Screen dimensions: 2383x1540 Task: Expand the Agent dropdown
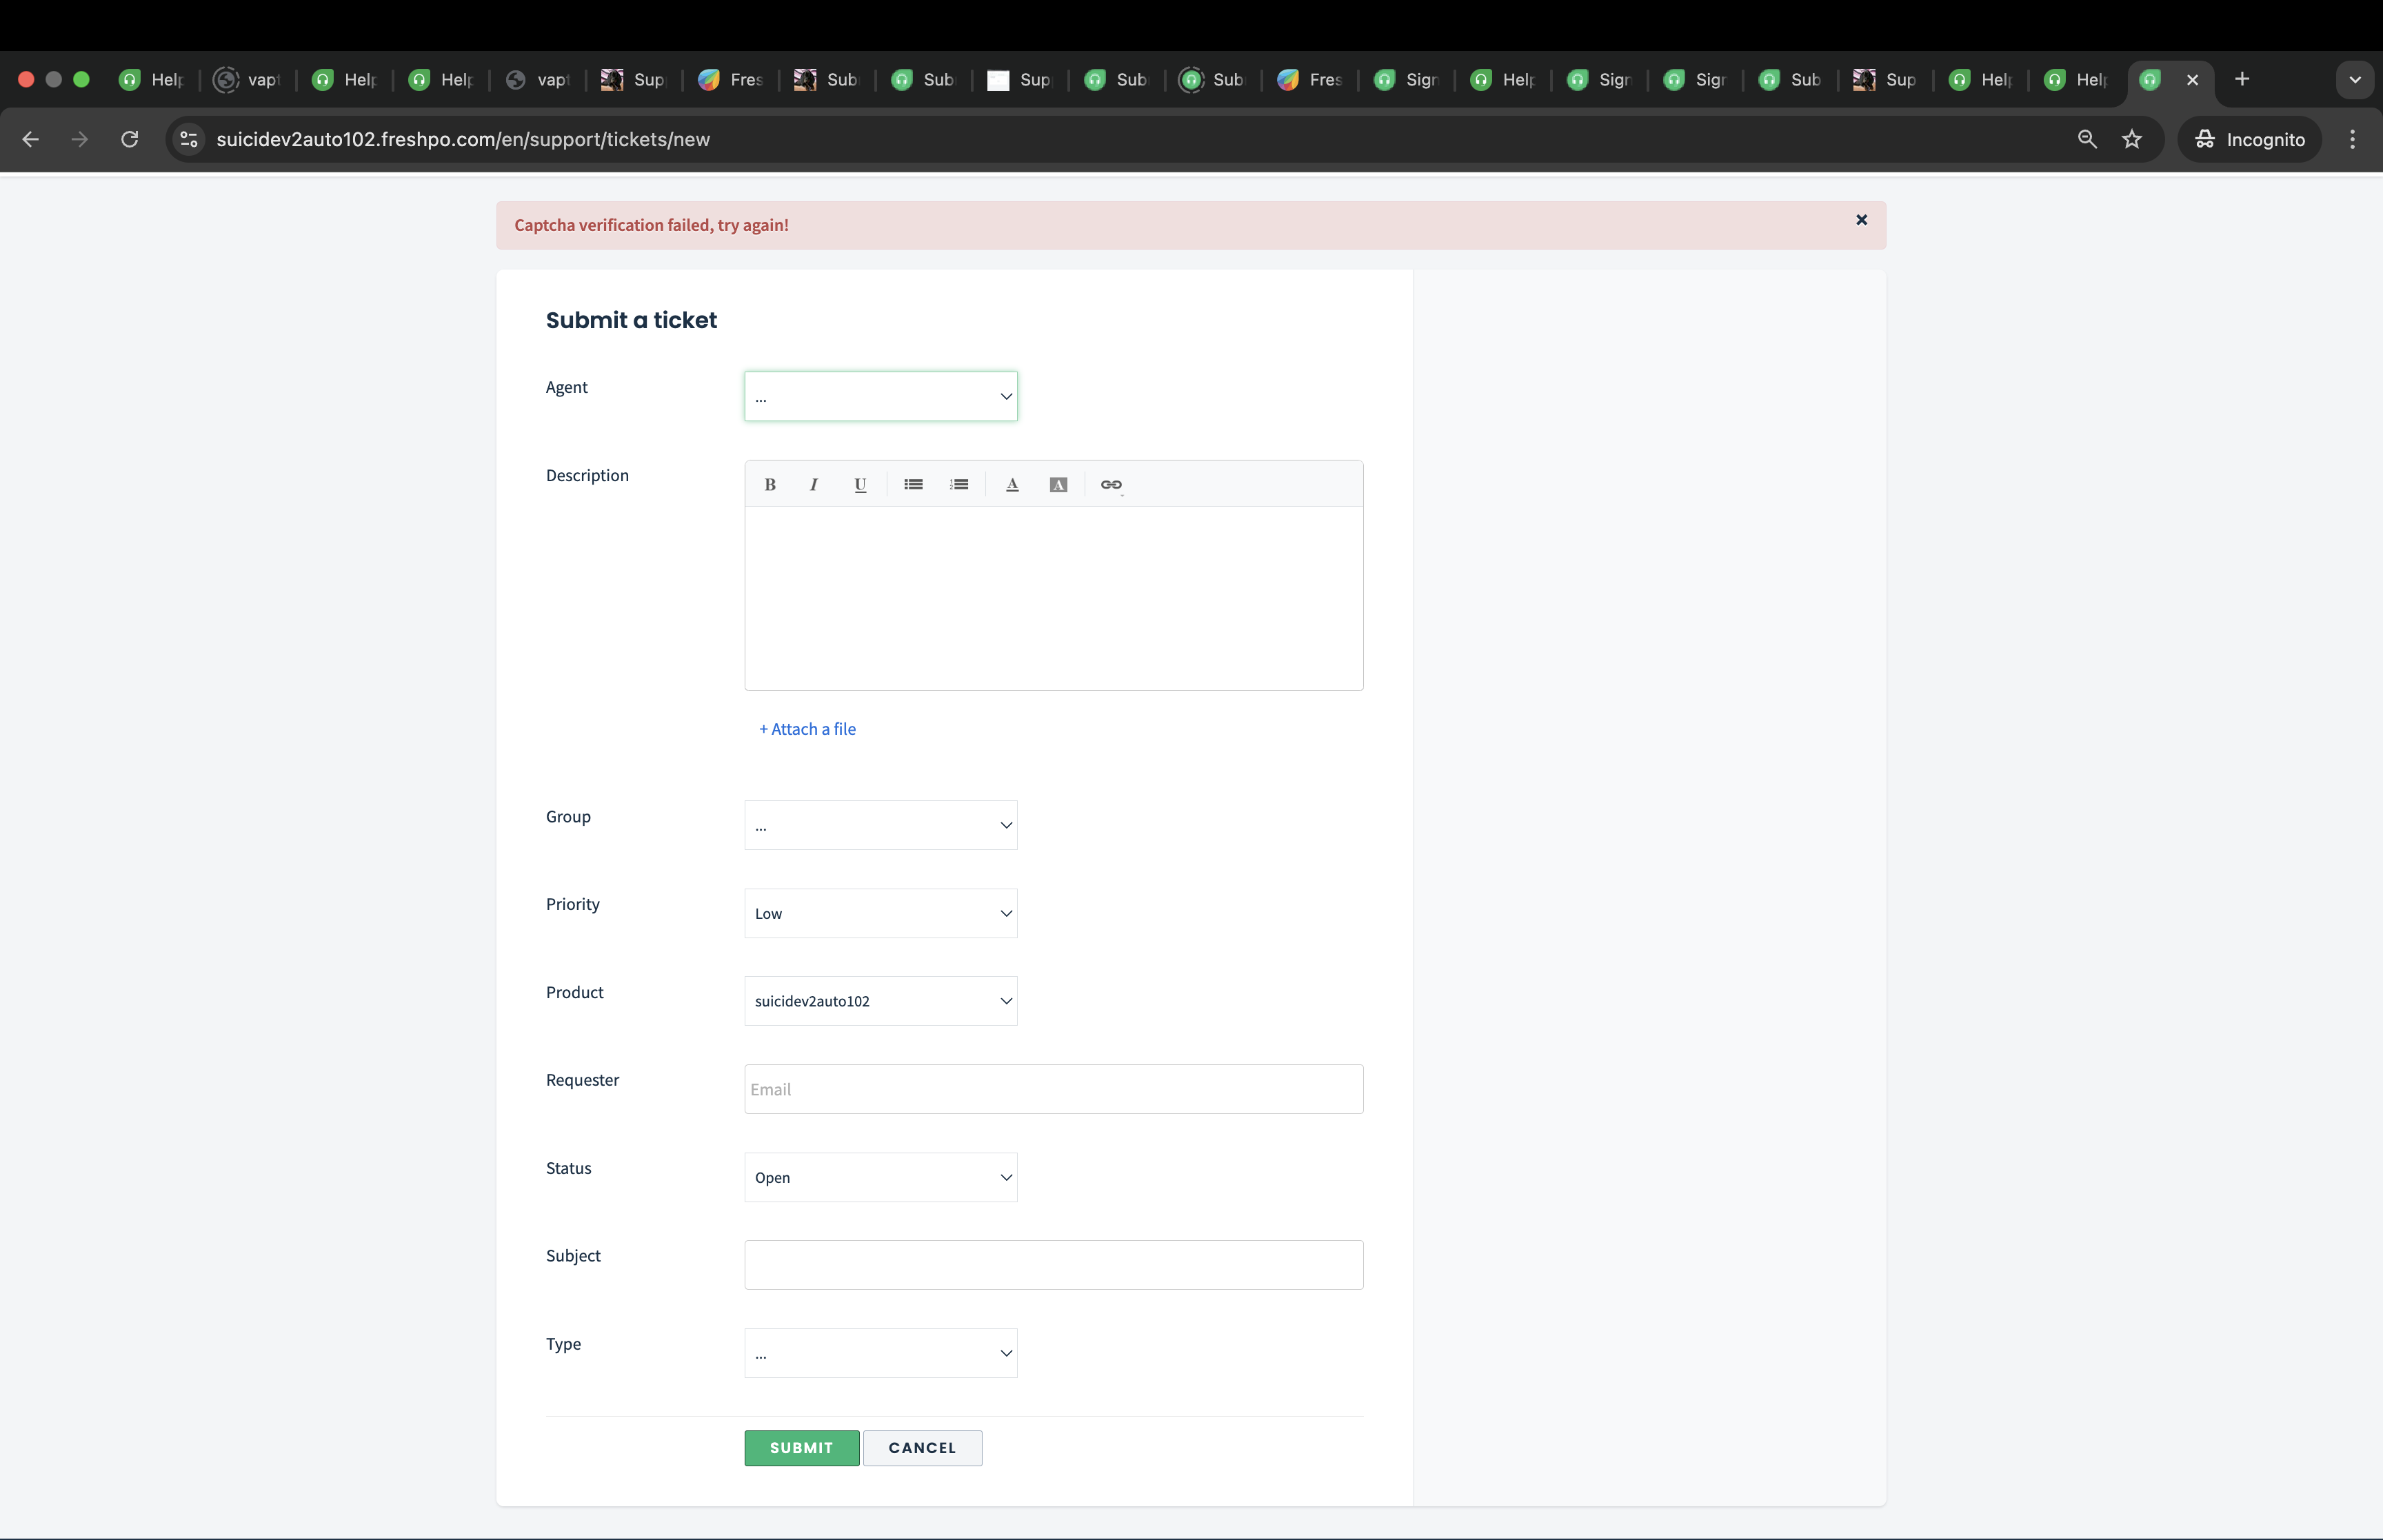(x=880, y=397)
